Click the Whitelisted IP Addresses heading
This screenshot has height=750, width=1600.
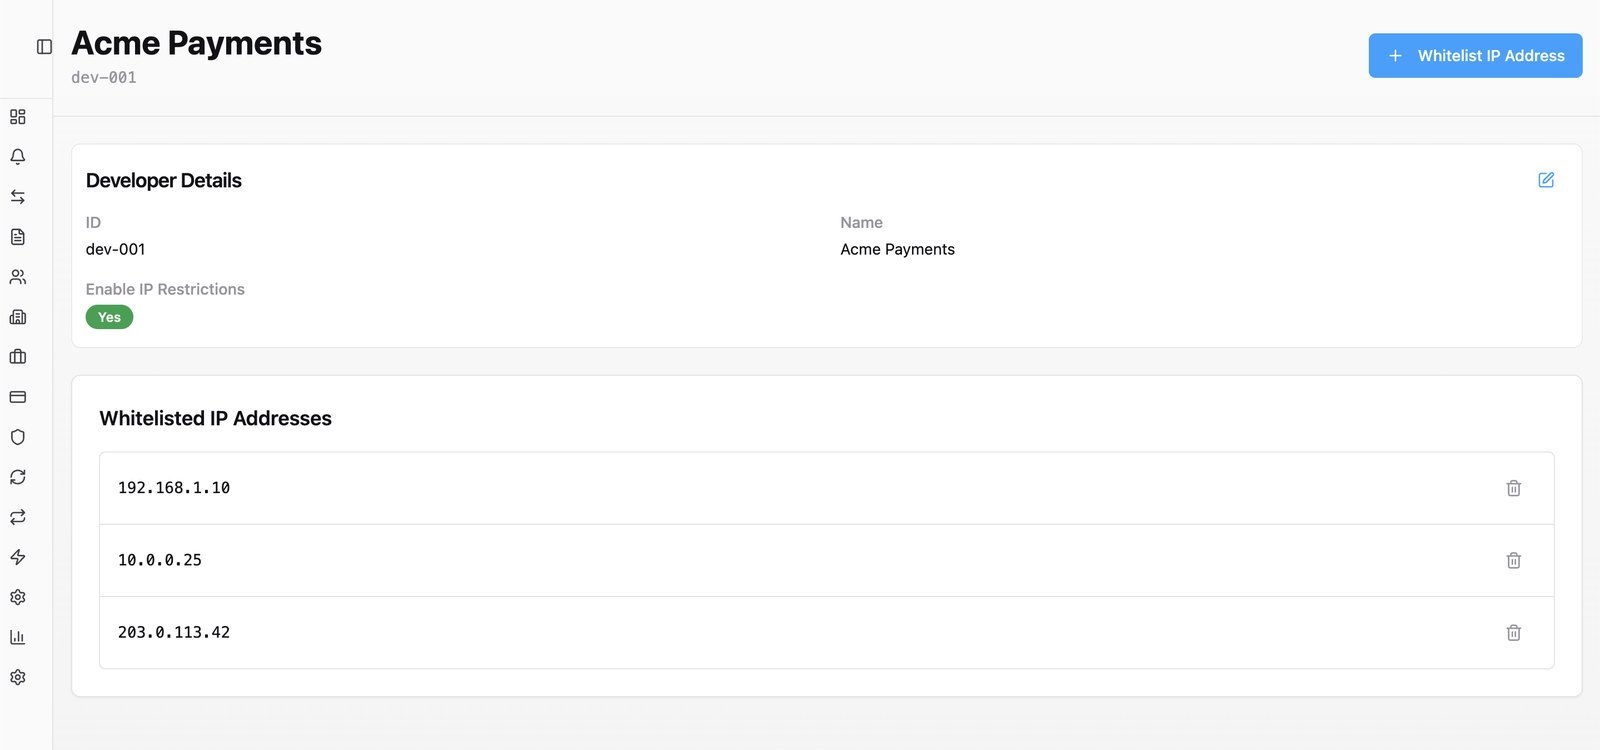coord(215,418)
